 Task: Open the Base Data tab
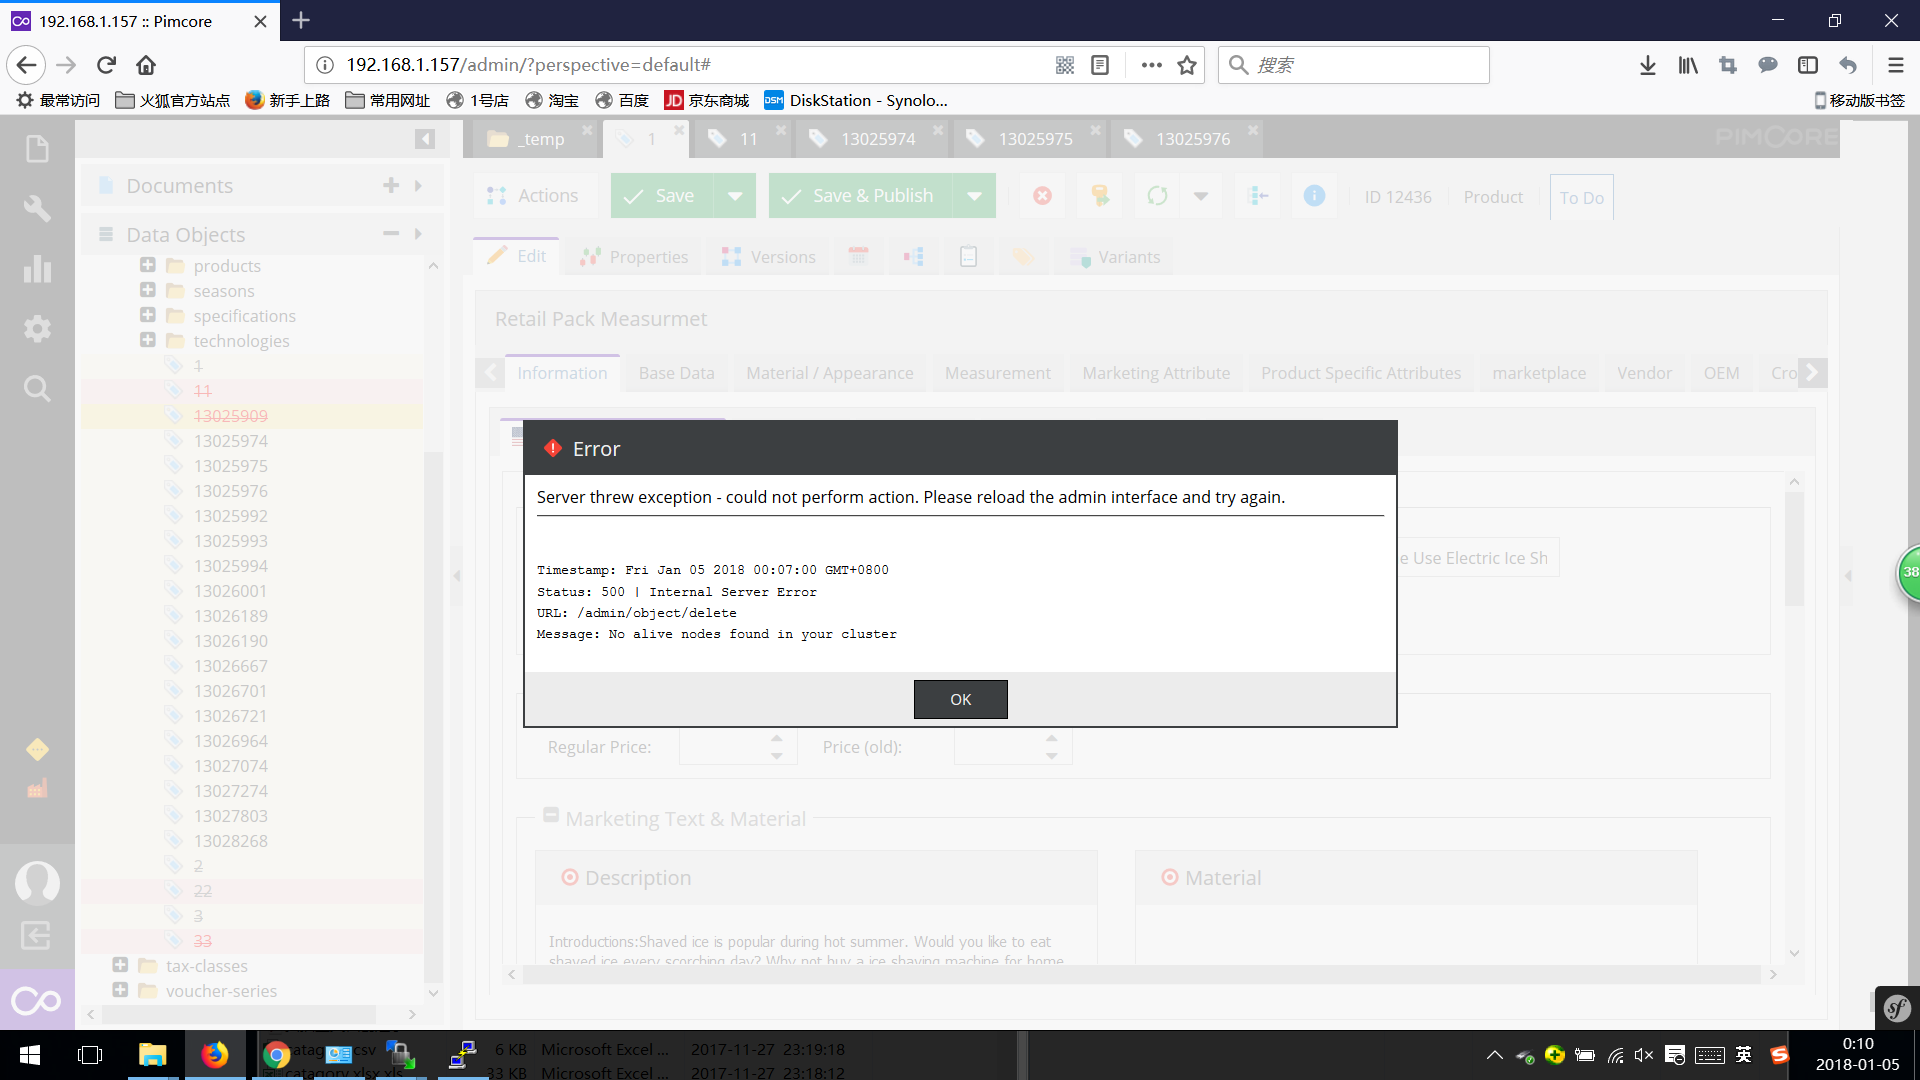[x=676, y=373]
